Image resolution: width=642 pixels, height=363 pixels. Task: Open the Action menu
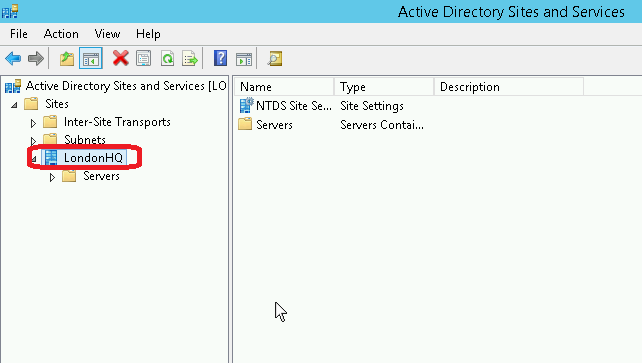click(x=61, y=34)
